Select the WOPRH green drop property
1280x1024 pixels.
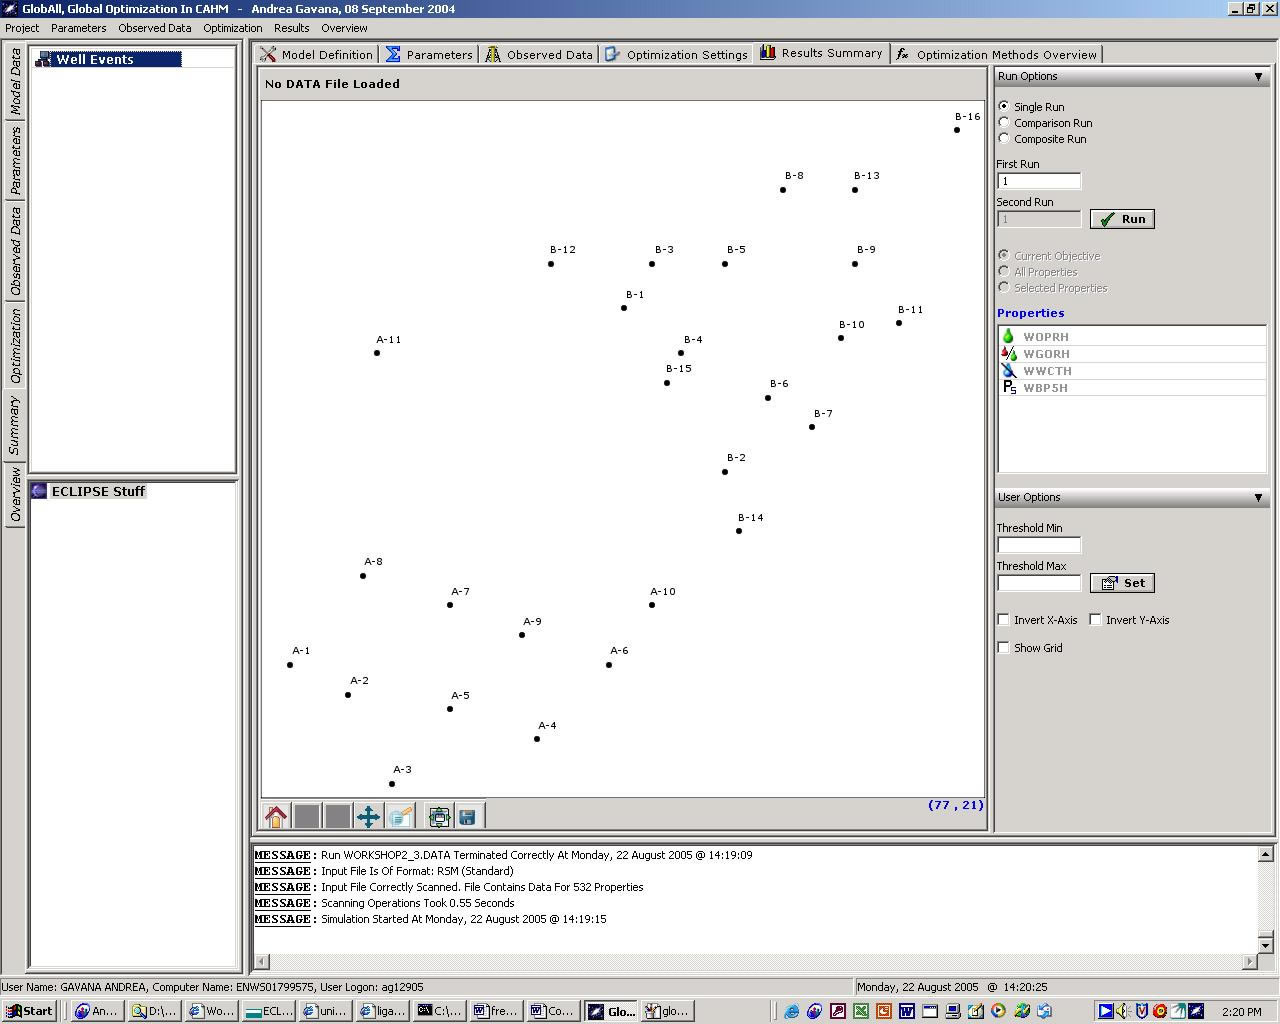coord(1045,337)
